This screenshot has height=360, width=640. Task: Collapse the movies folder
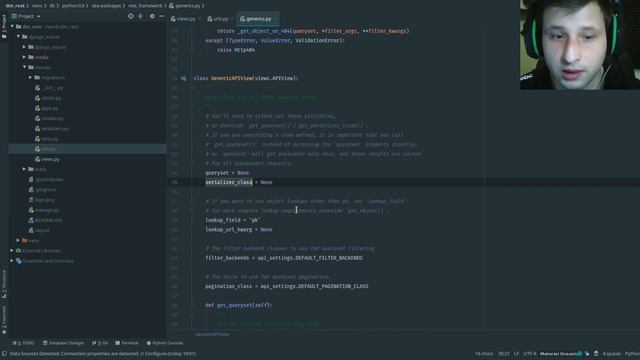click(24, 67)
